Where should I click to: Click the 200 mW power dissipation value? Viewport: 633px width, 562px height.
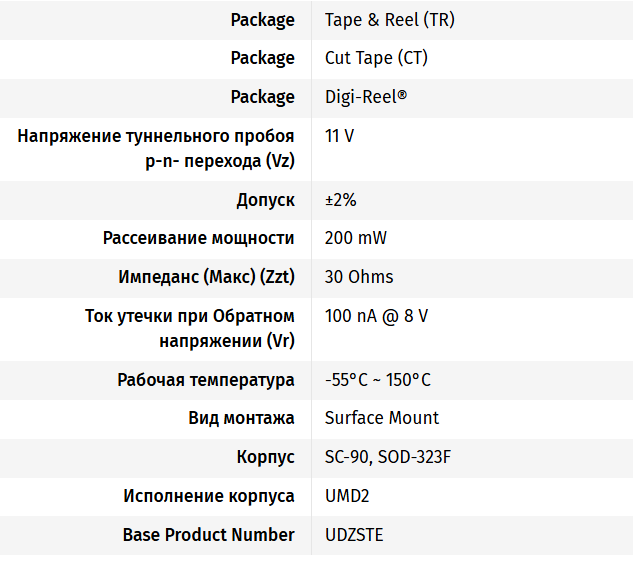click(356, 238)
